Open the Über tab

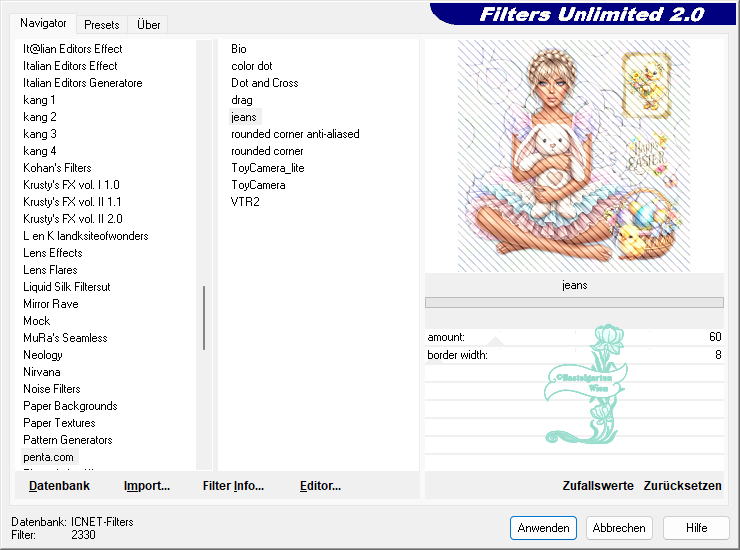(148, 25)
